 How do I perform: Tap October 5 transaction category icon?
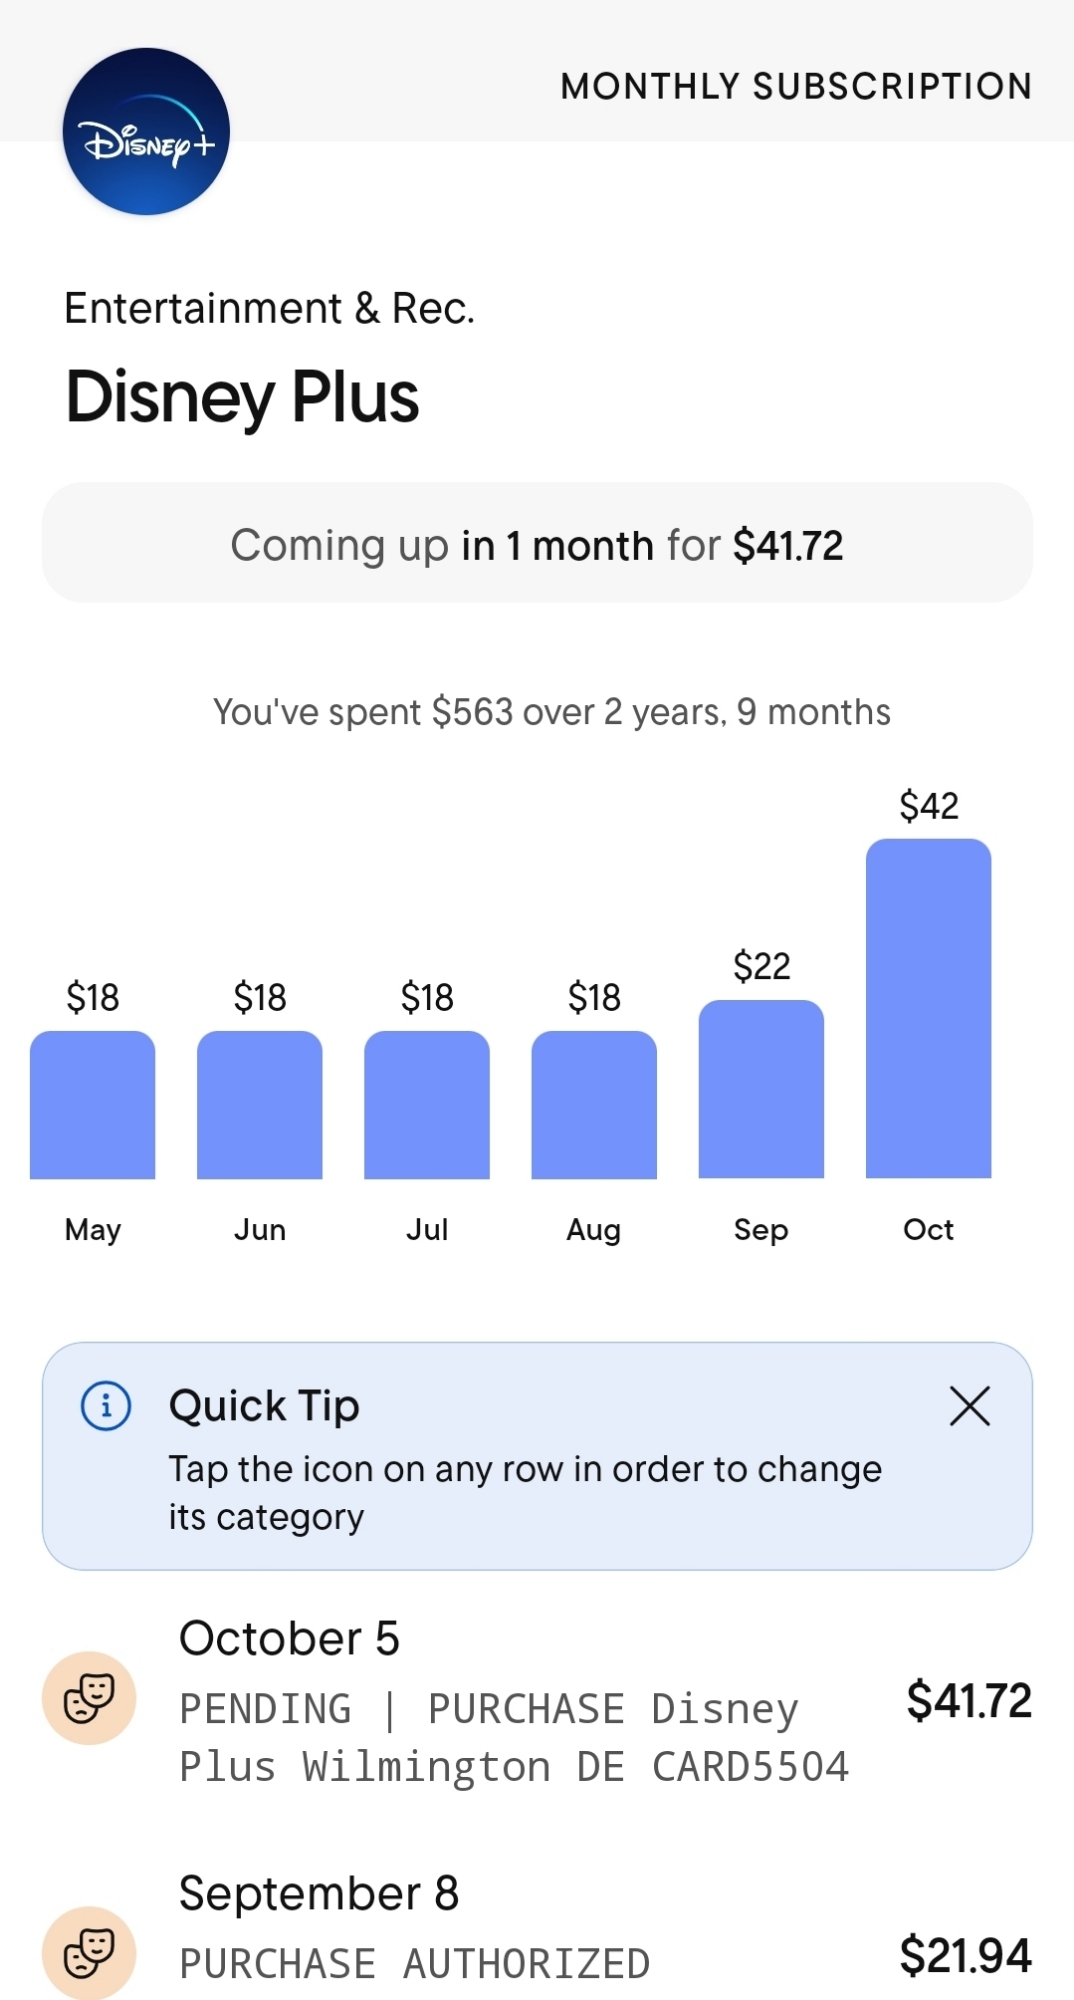pyautogui.click(x=89, y=1698)
